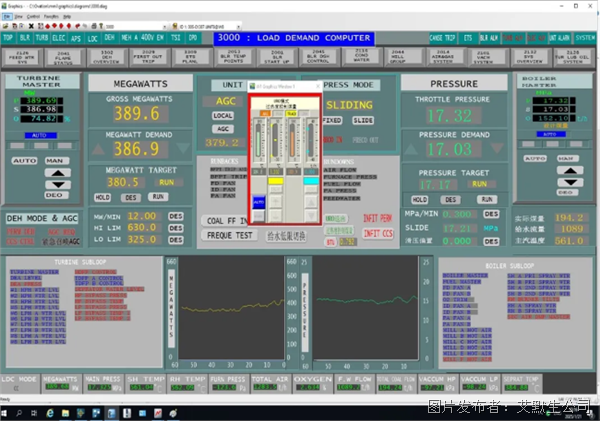Screen dimensions: 600x421
Task: Raise the Turbine Master output with the up arrow
Action: (x=58, y=173)
